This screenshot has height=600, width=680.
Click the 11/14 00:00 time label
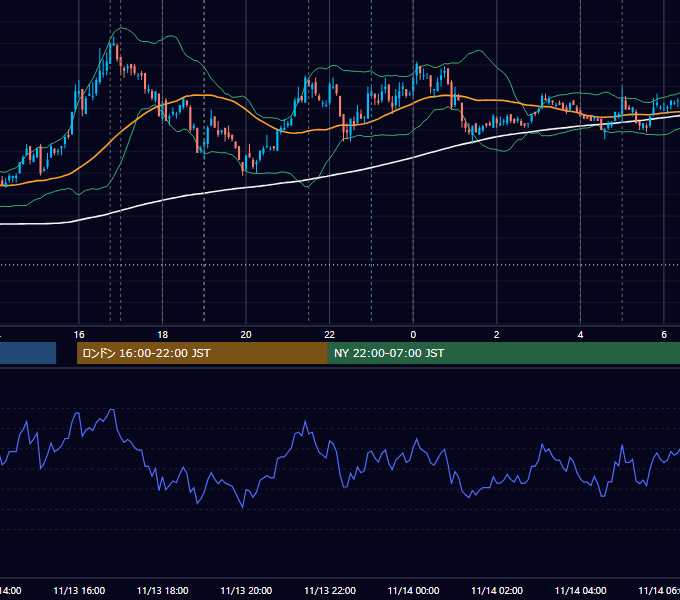pos(413,591)
